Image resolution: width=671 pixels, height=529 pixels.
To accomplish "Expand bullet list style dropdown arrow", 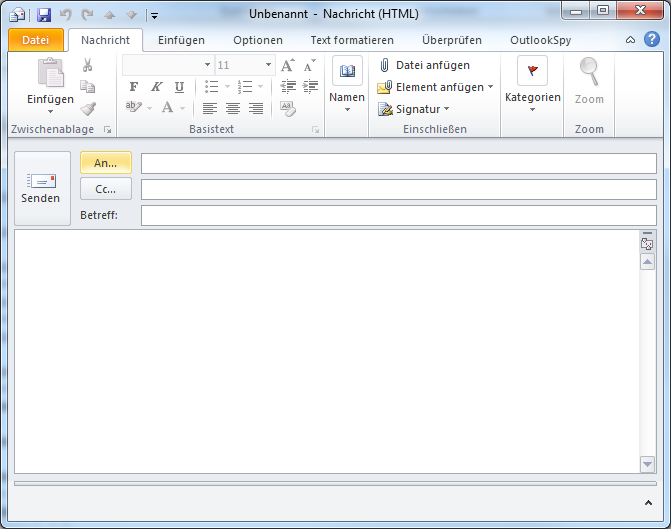I will point(227,87).
